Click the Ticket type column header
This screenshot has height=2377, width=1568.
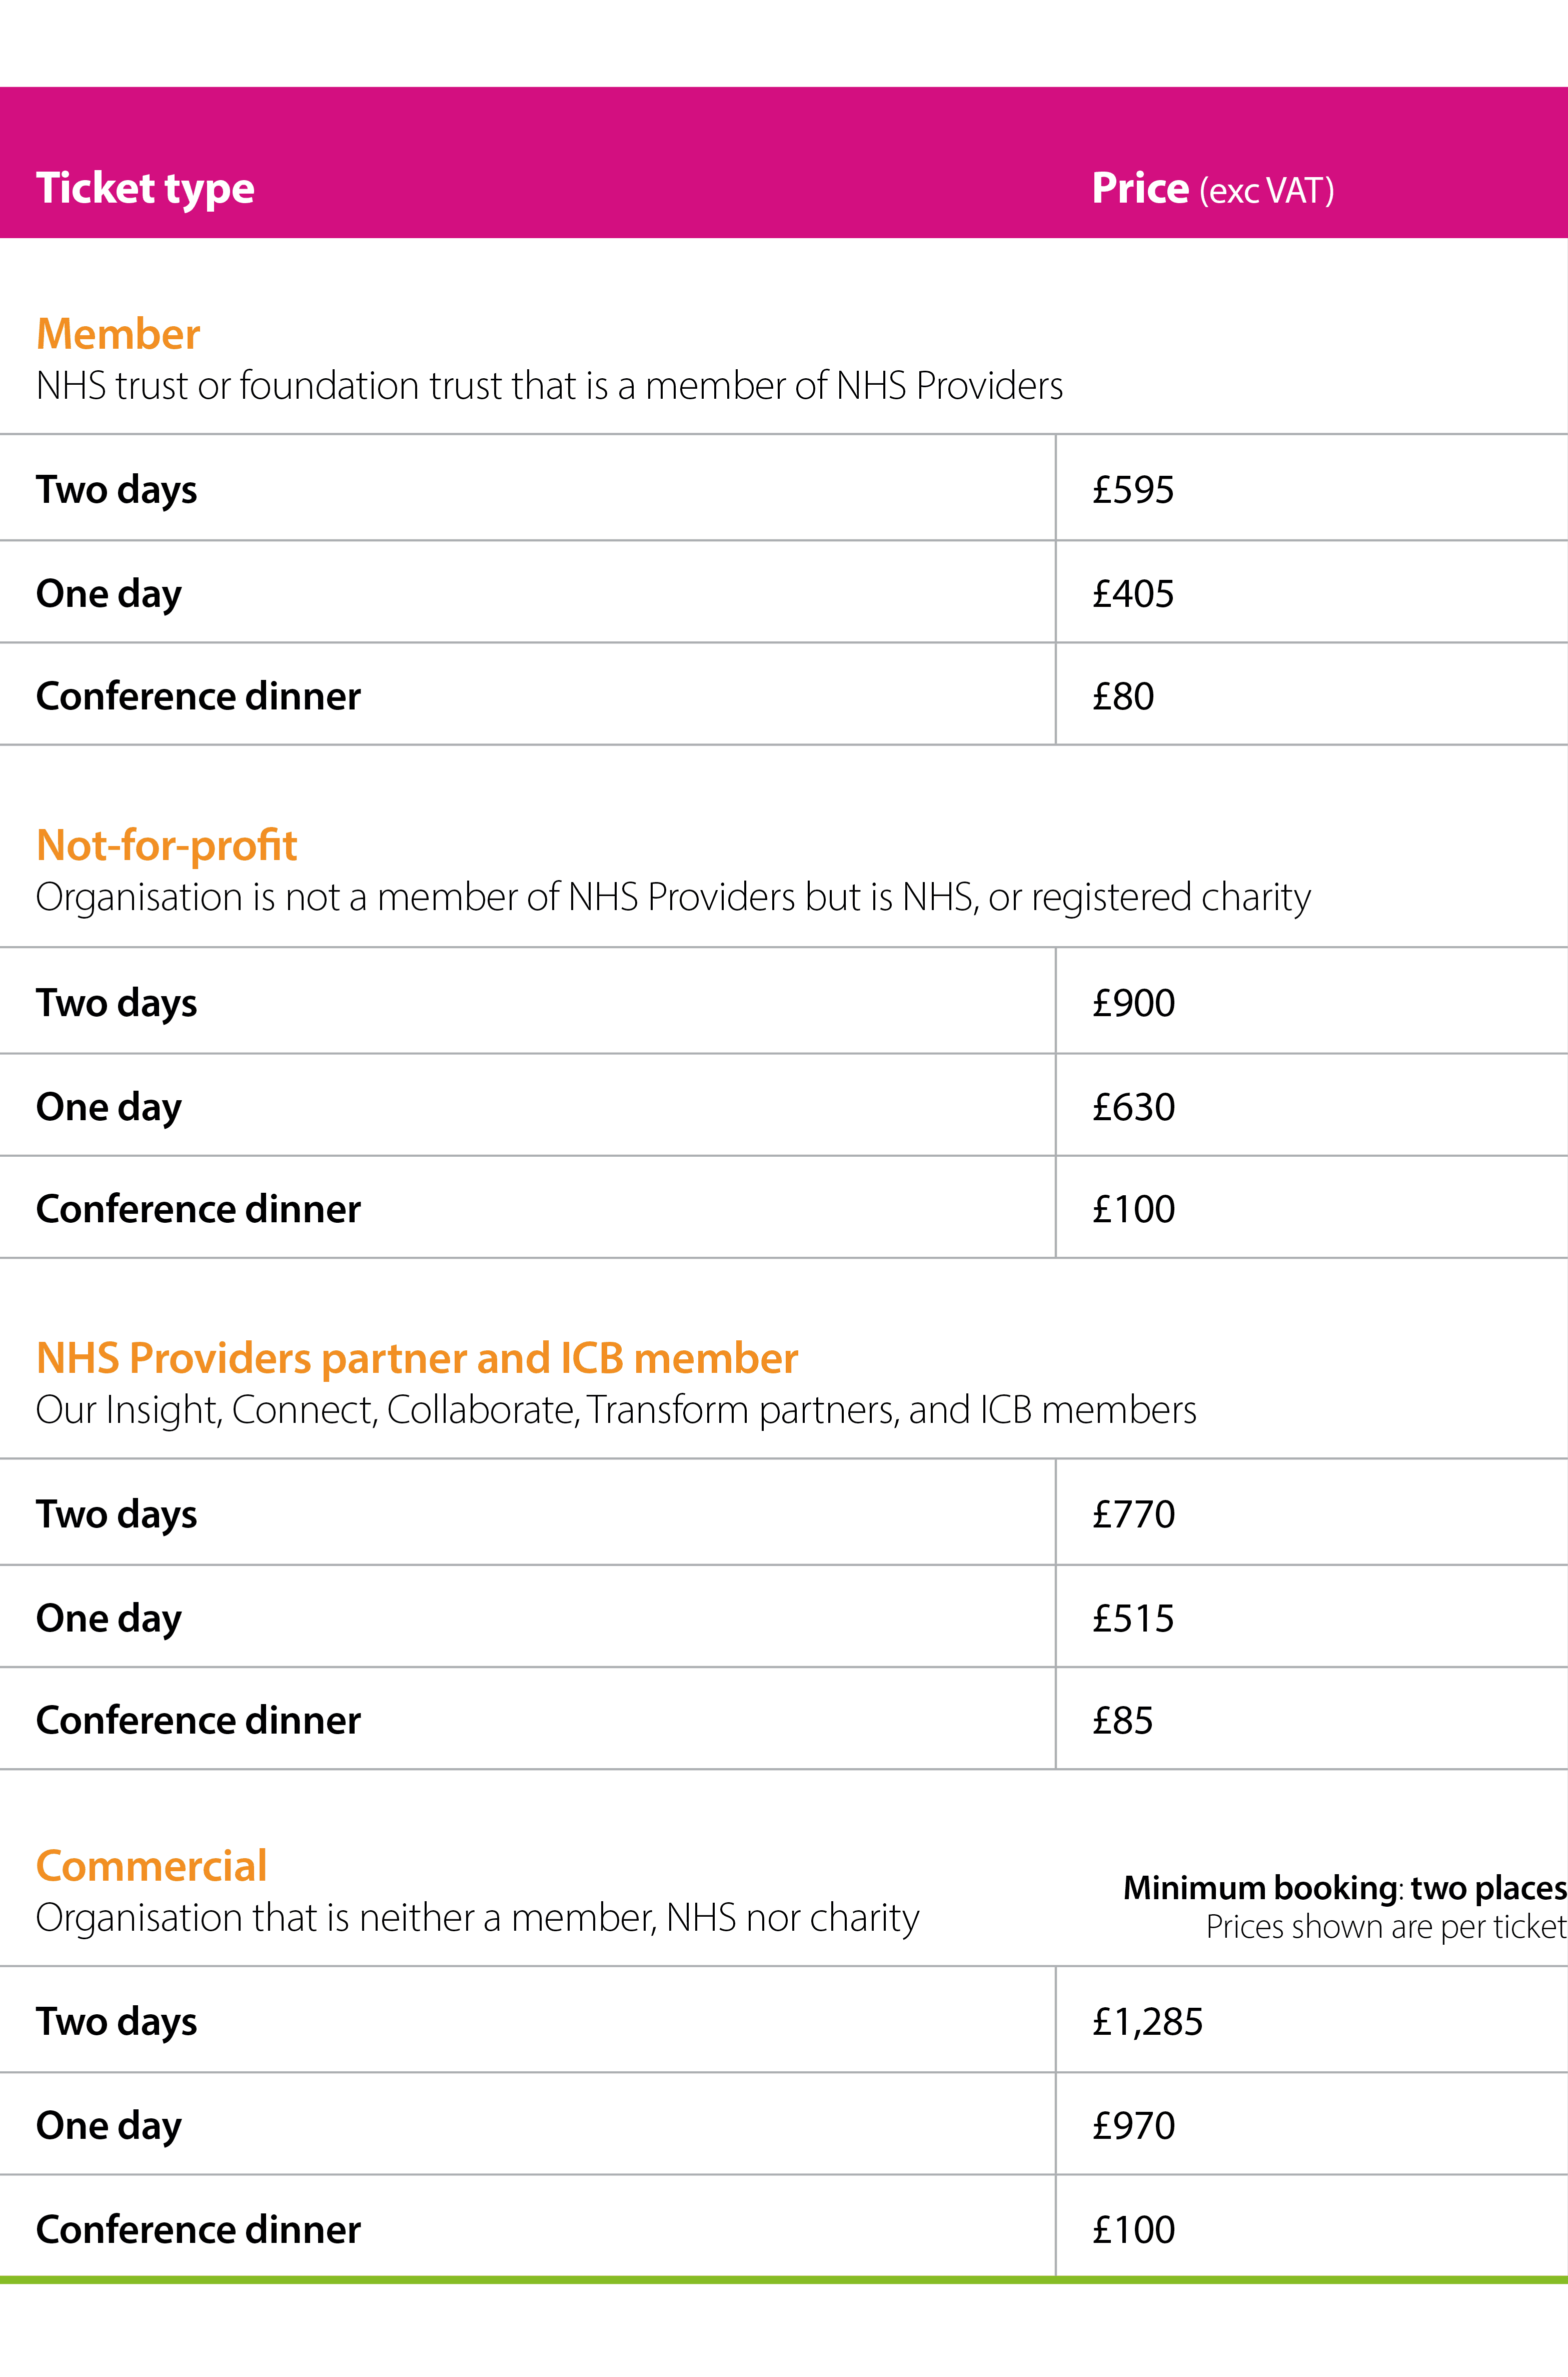pyautogui.click(x=146, y=189)
